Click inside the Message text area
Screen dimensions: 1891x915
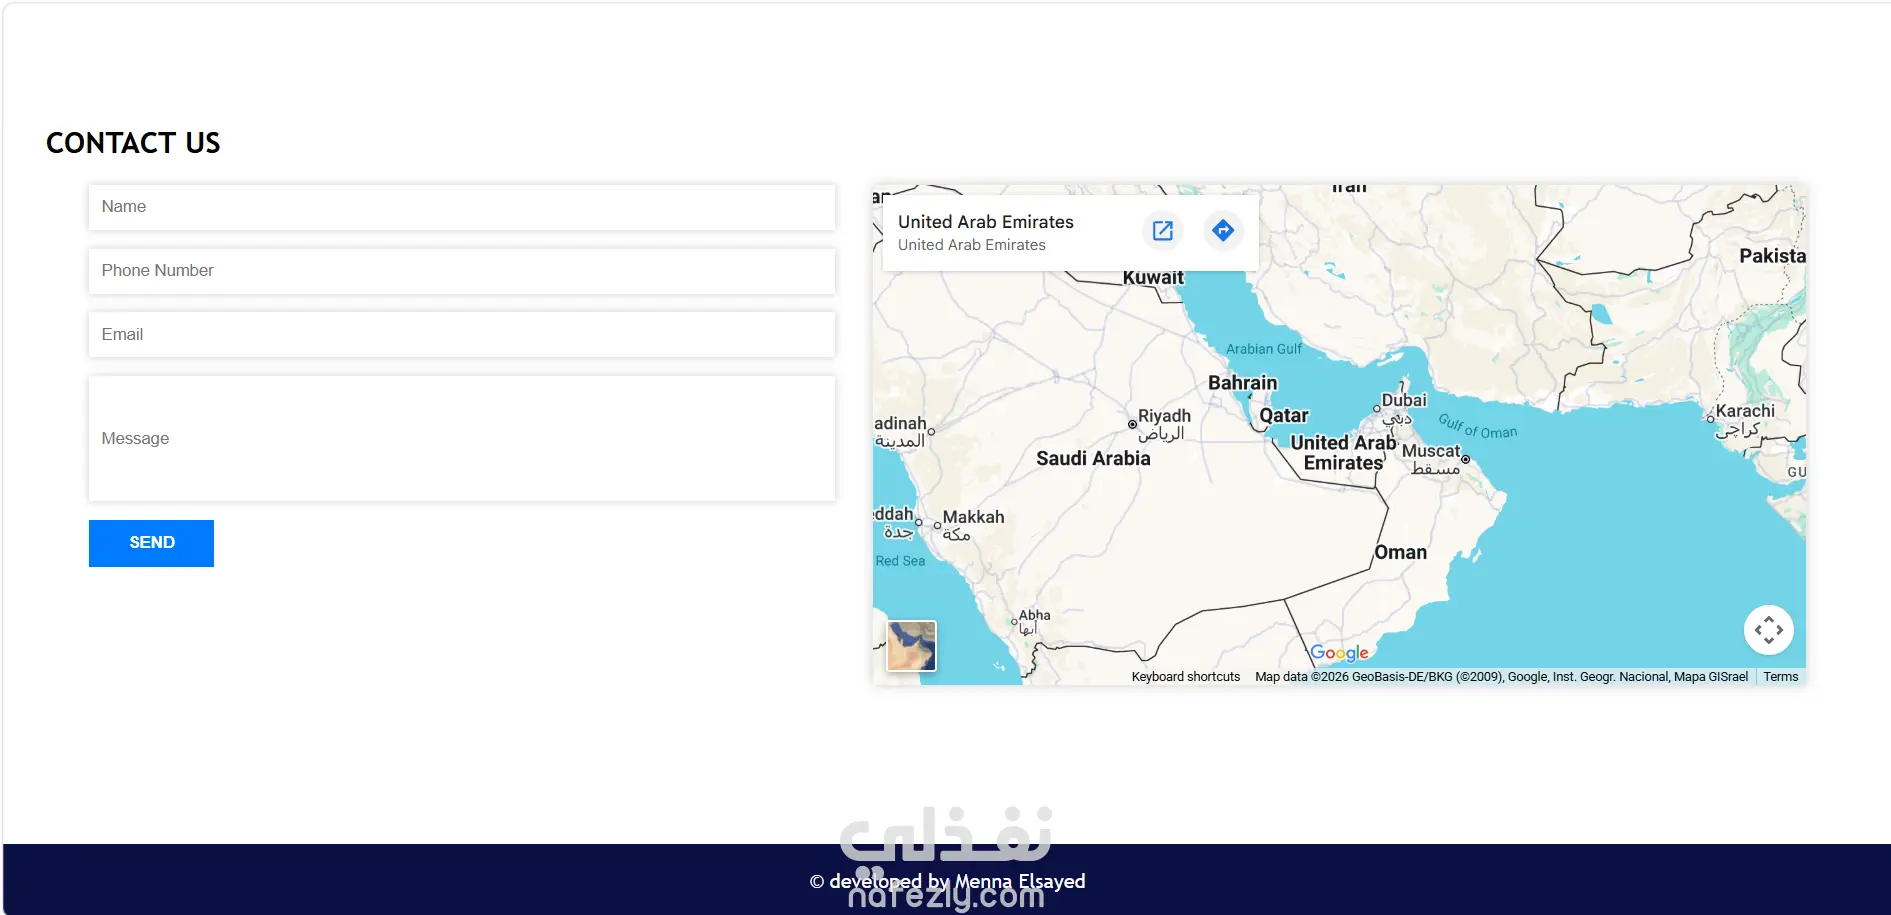462,438
